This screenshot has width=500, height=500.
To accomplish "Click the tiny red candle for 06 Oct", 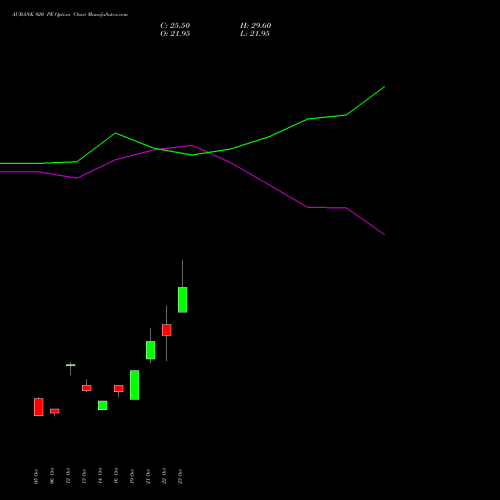I will click(54, 411).
